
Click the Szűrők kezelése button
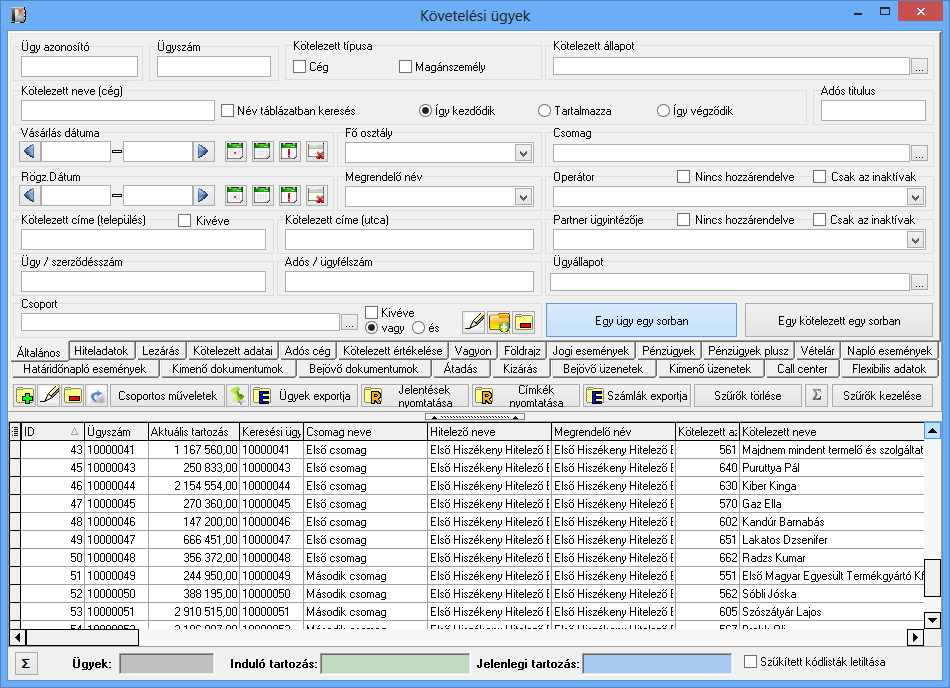[x=882, y=395]
